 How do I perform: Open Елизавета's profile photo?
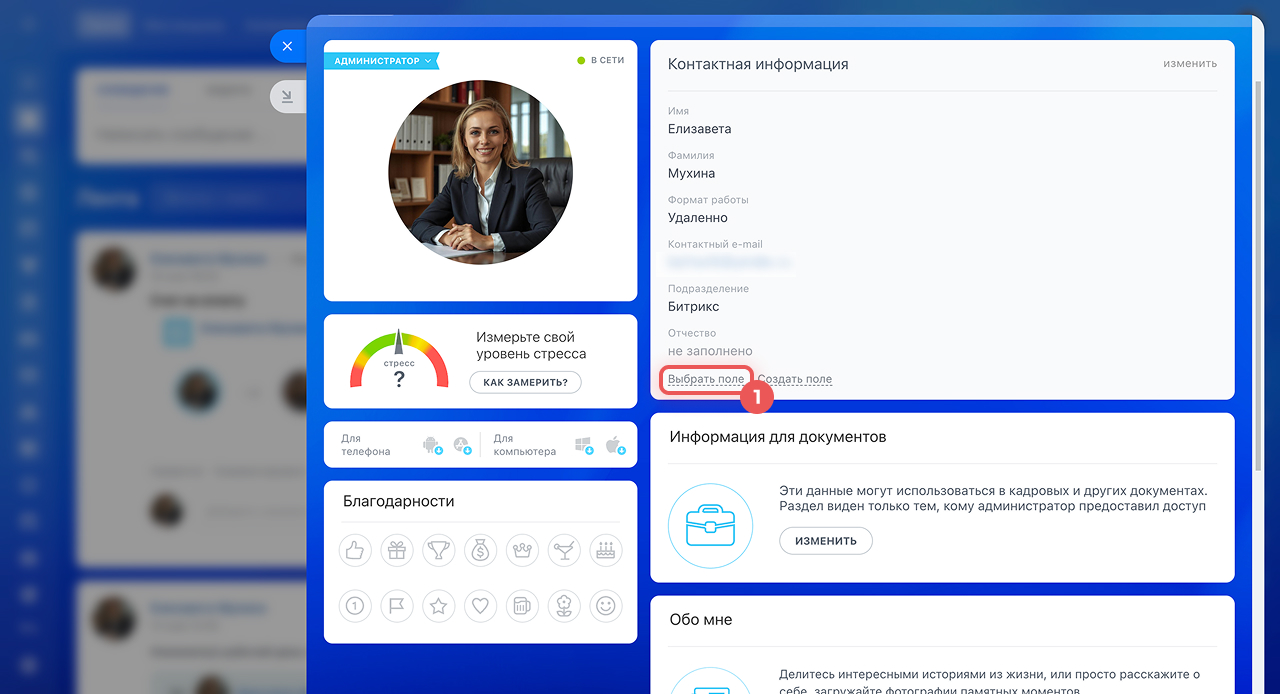tap(480, 172)
